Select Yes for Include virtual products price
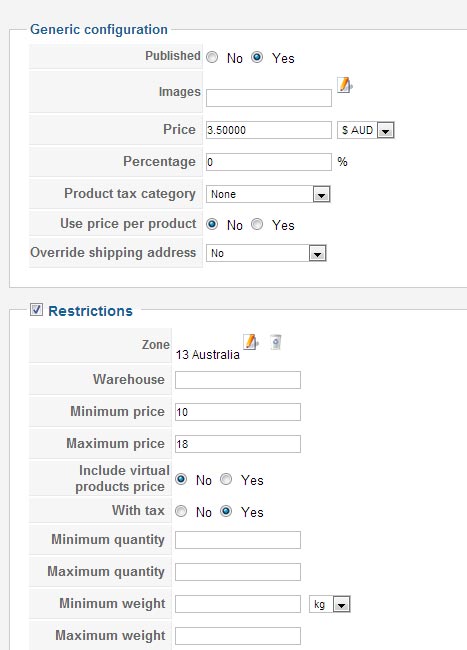Screen dimensions: 467x650 [x=226, y=479]
